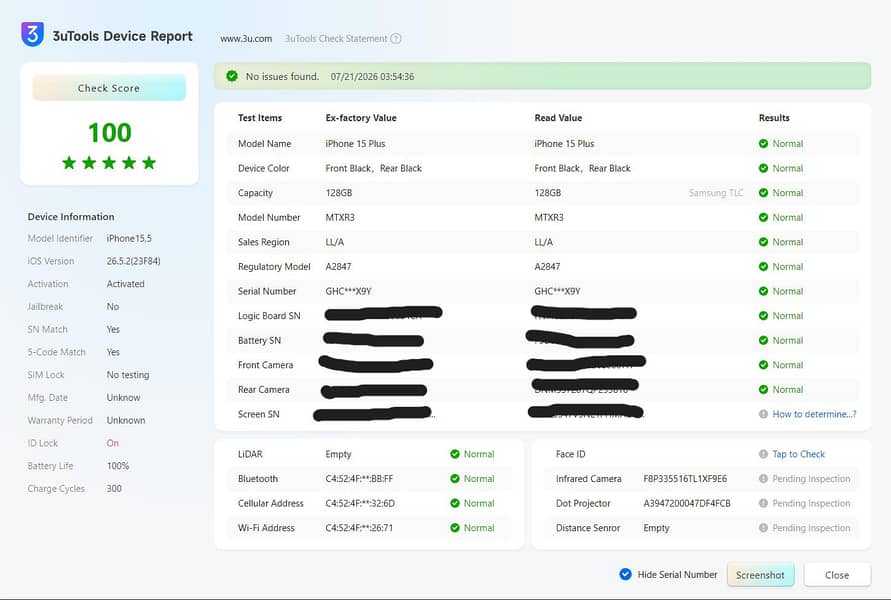Open the www.3u.com link
This screenshot has height=600, width=891.
[x=246, y=39]
